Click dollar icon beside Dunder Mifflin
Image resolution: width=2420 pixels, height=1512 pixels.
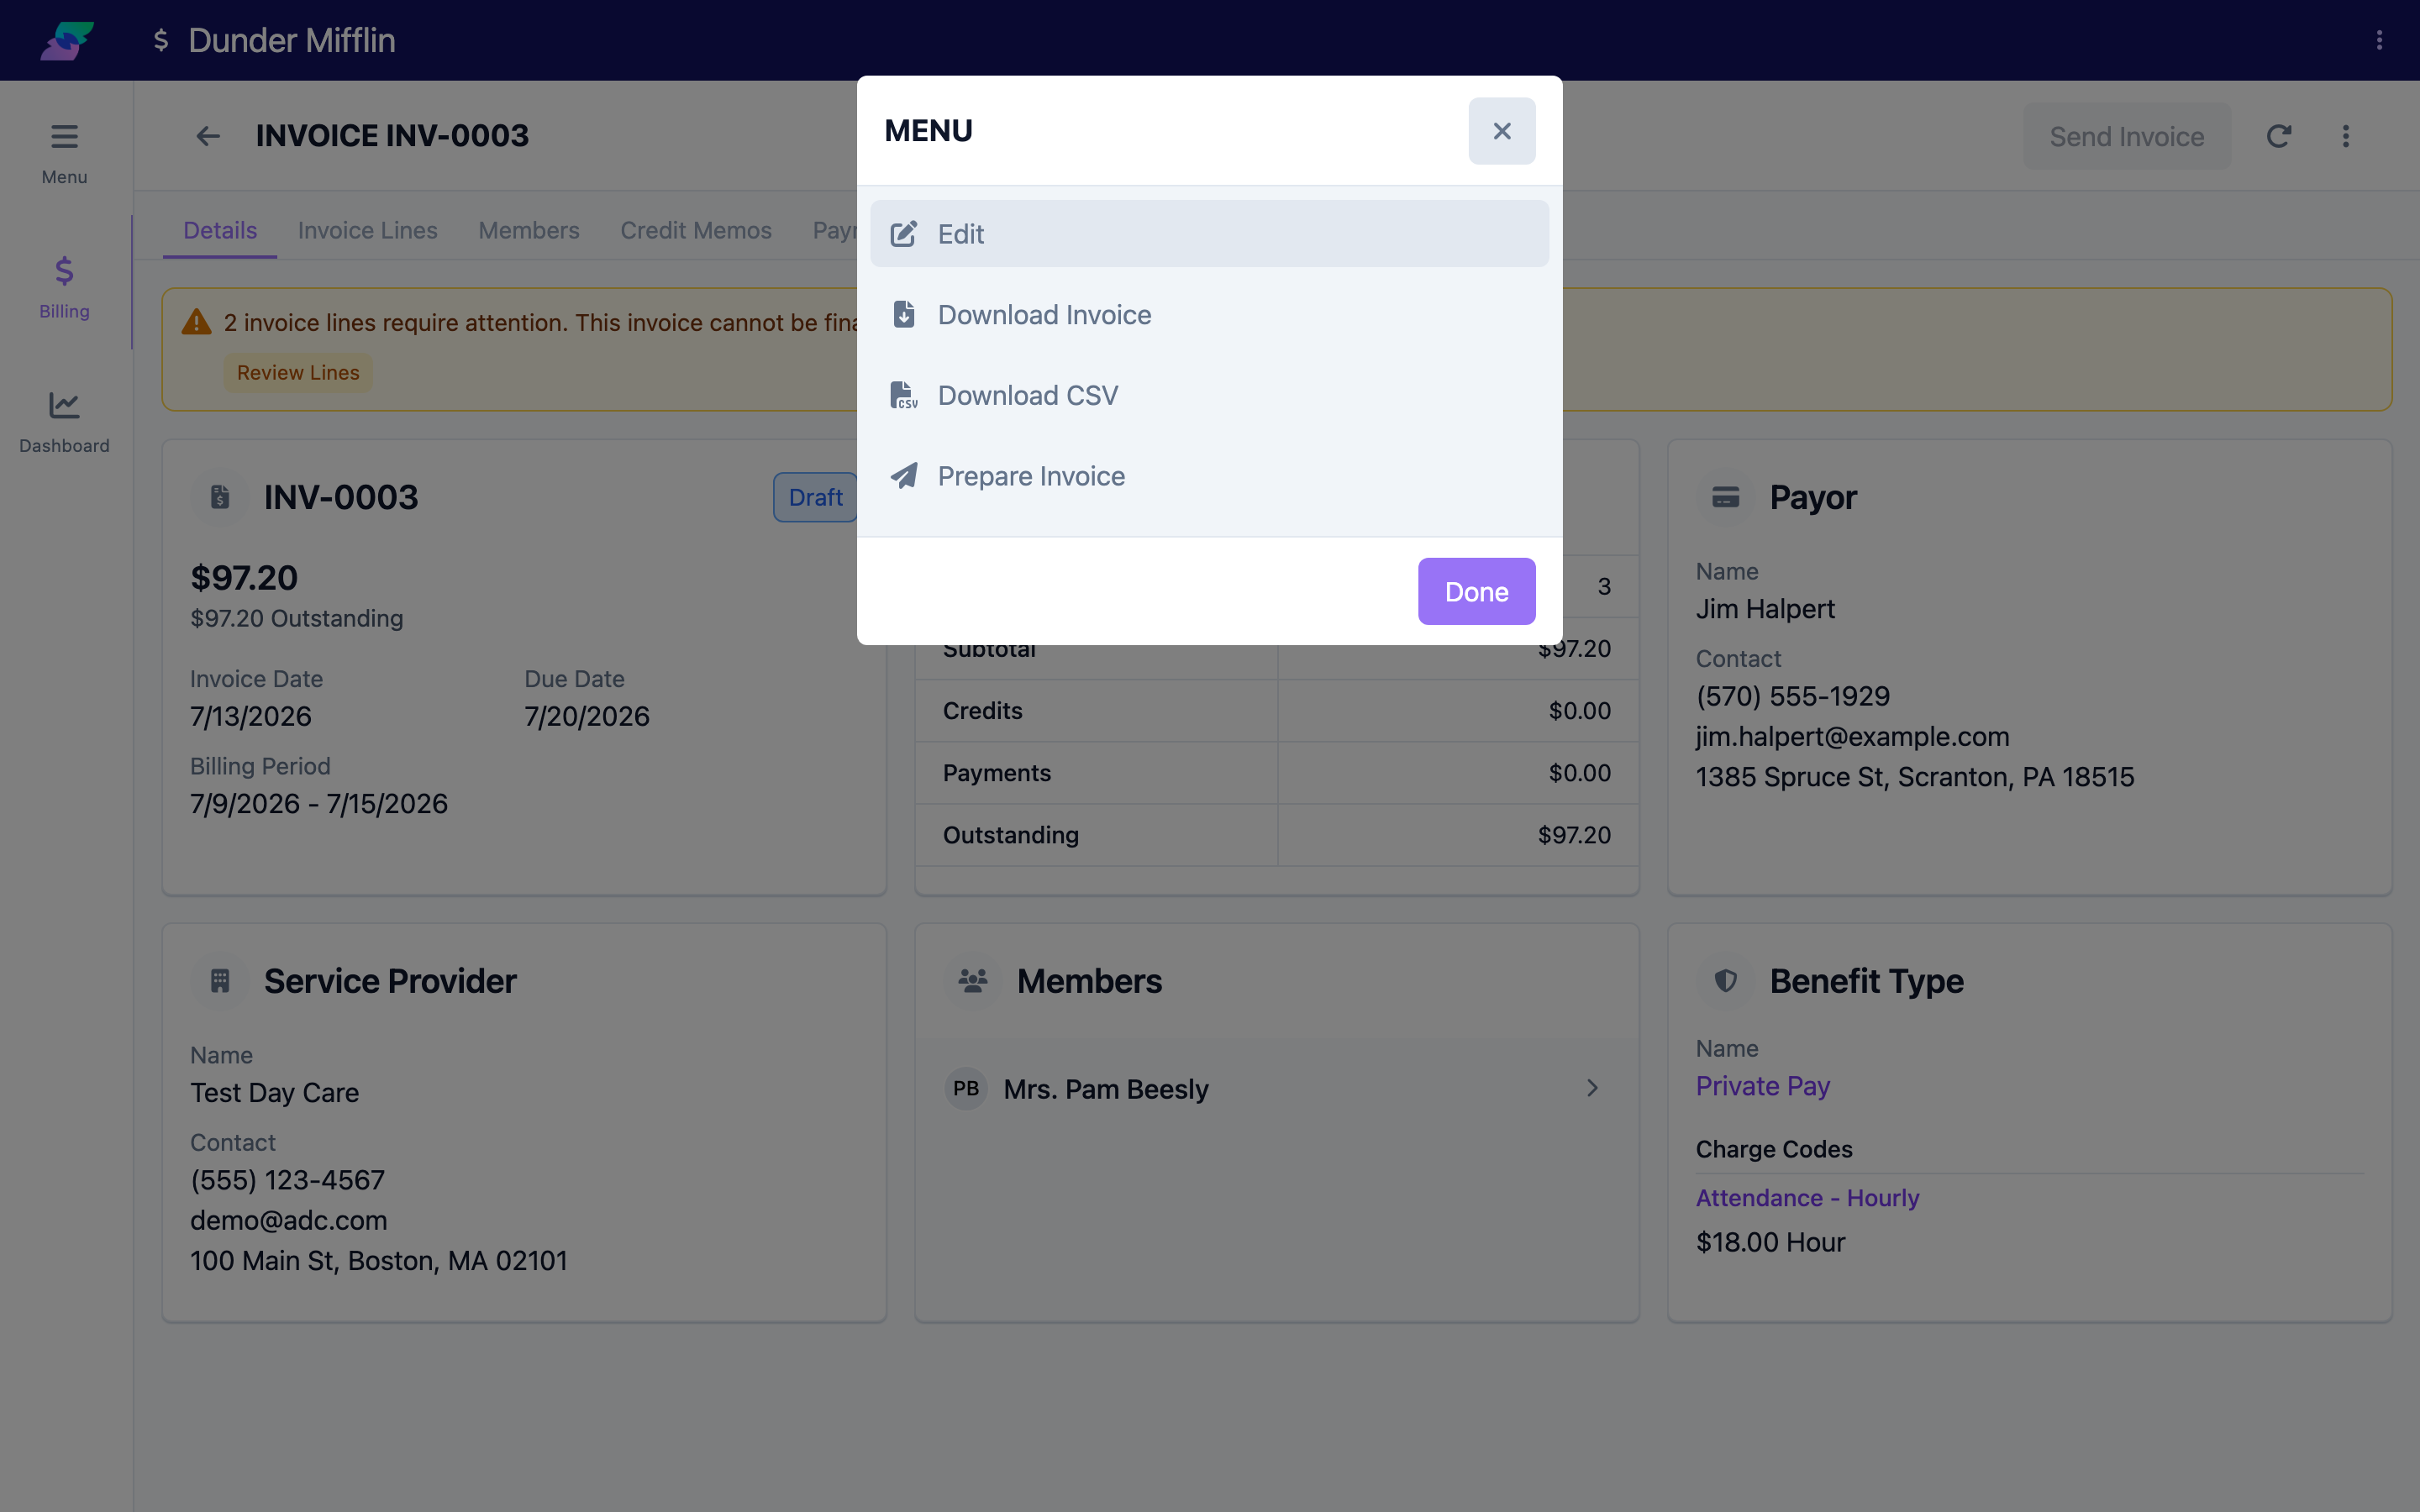coord(160,40)
